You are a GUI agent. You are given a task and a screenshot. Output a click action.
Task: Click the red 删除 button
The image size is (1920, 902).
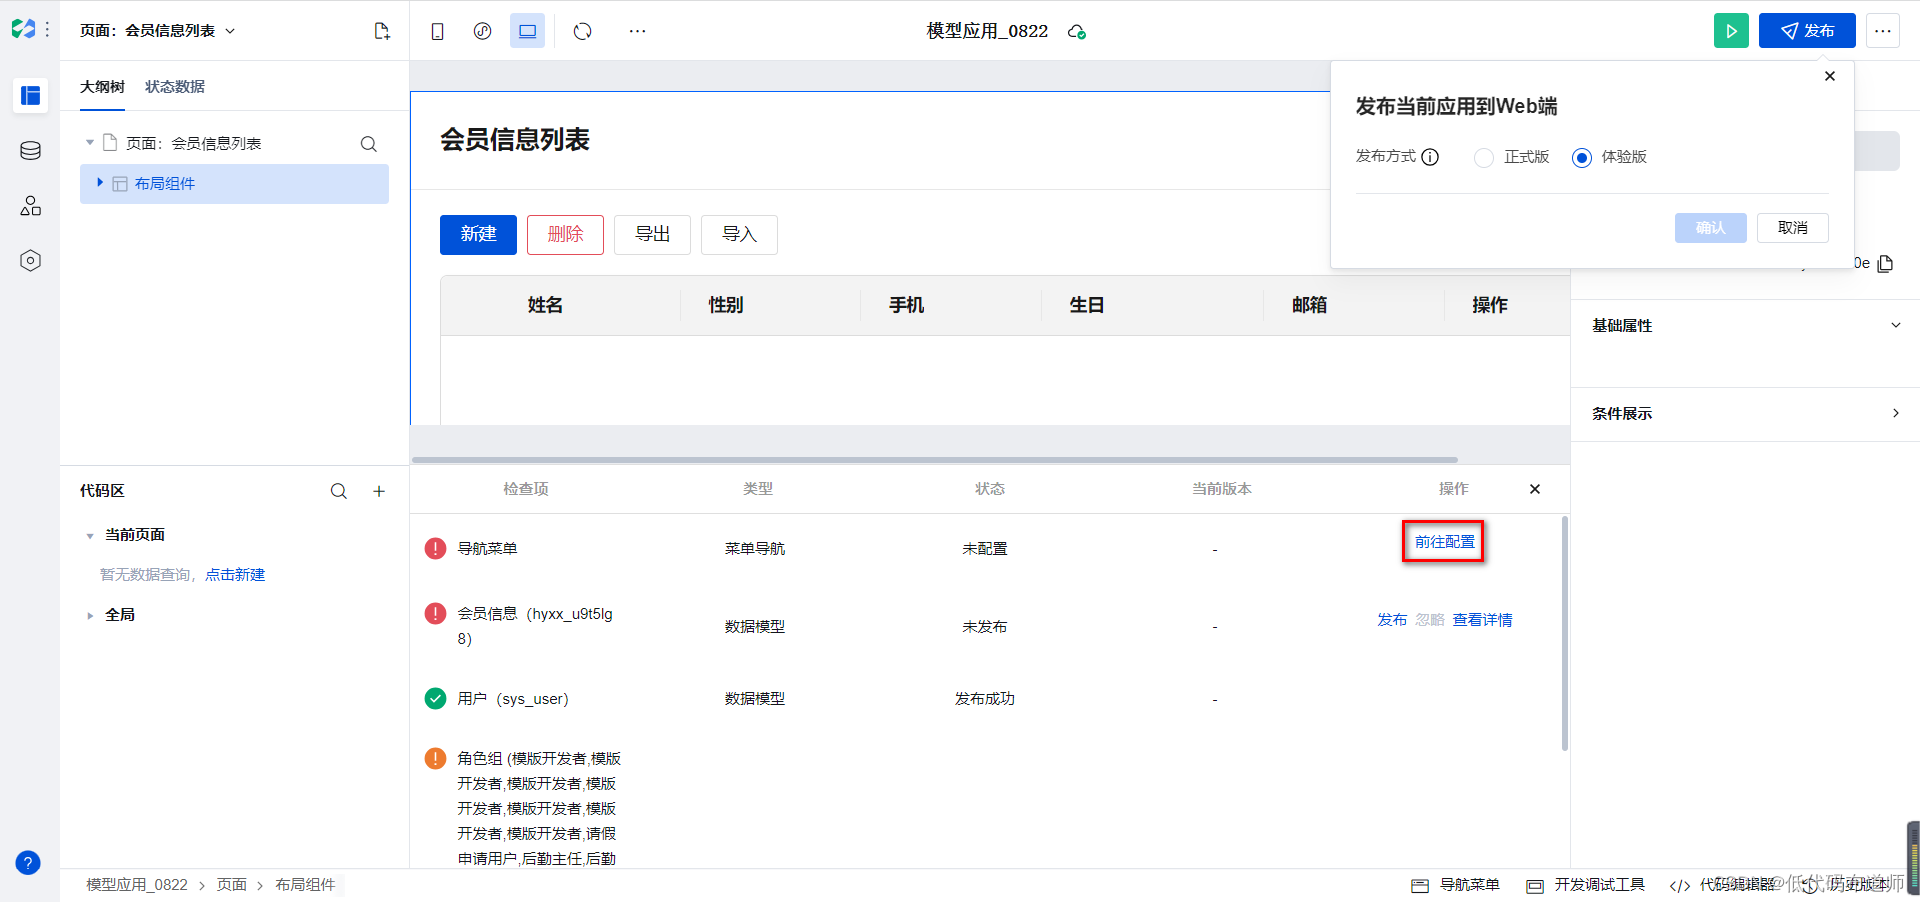565,235
